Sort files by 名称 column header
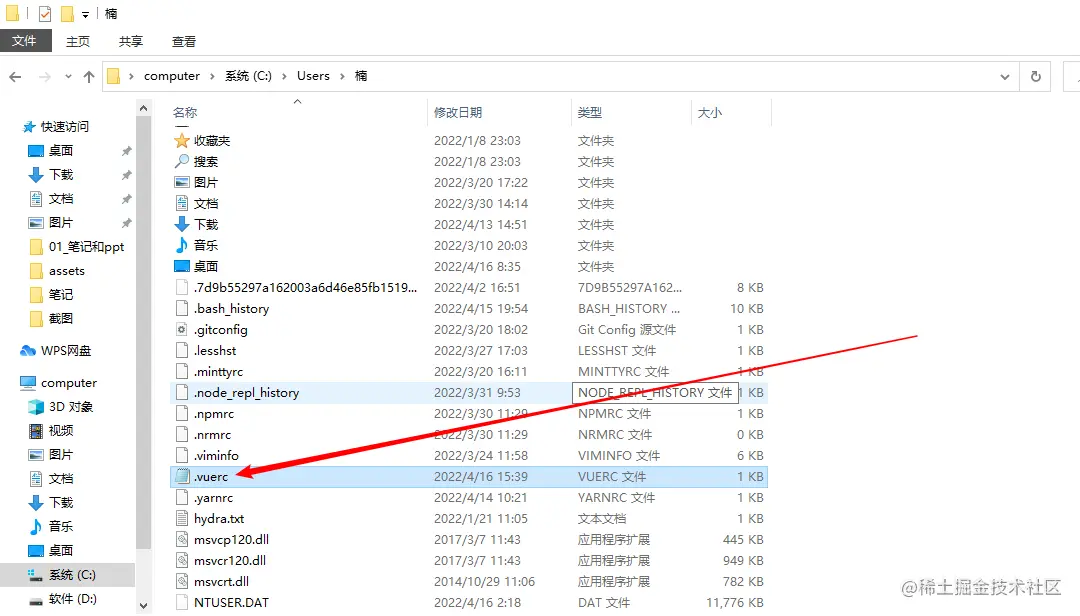Image resolution: width=1080 pixels, height=616 pixels. [185, 112]
